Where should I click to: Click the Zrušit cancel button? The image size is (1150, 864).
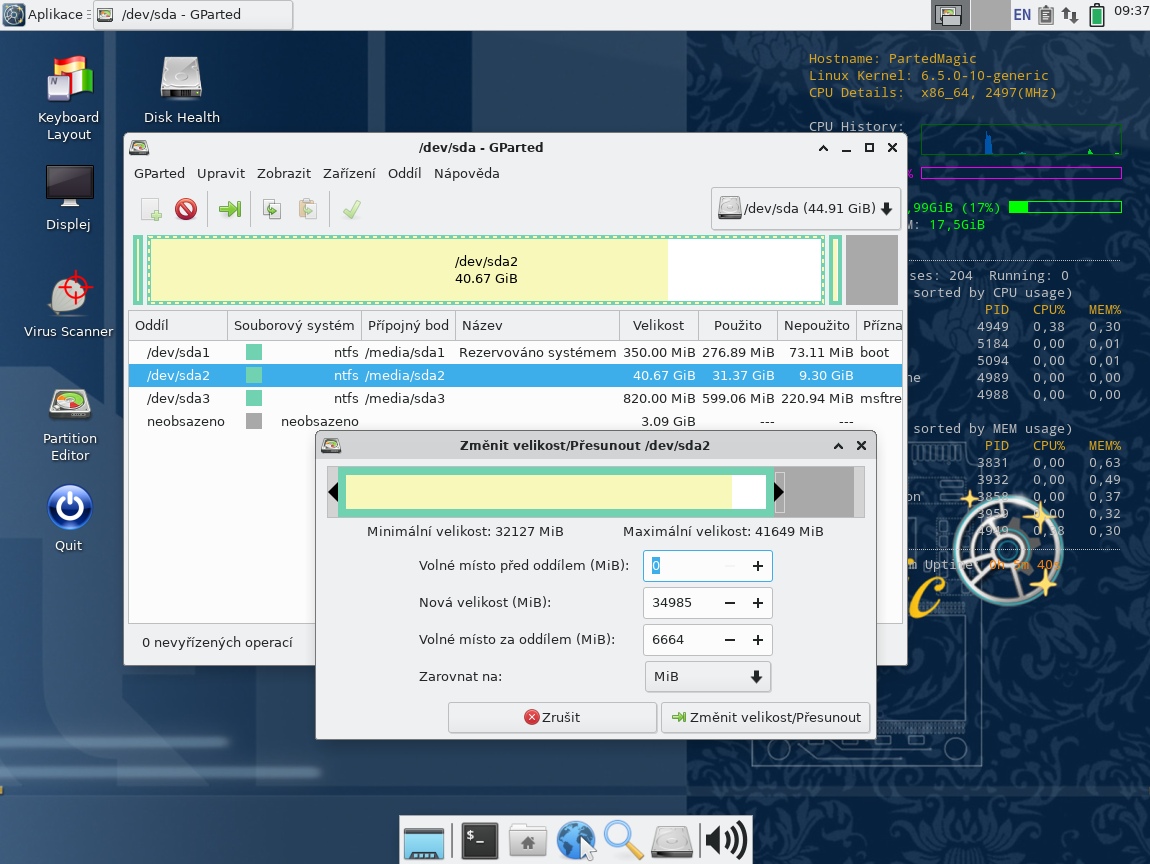tap(552, 717)
